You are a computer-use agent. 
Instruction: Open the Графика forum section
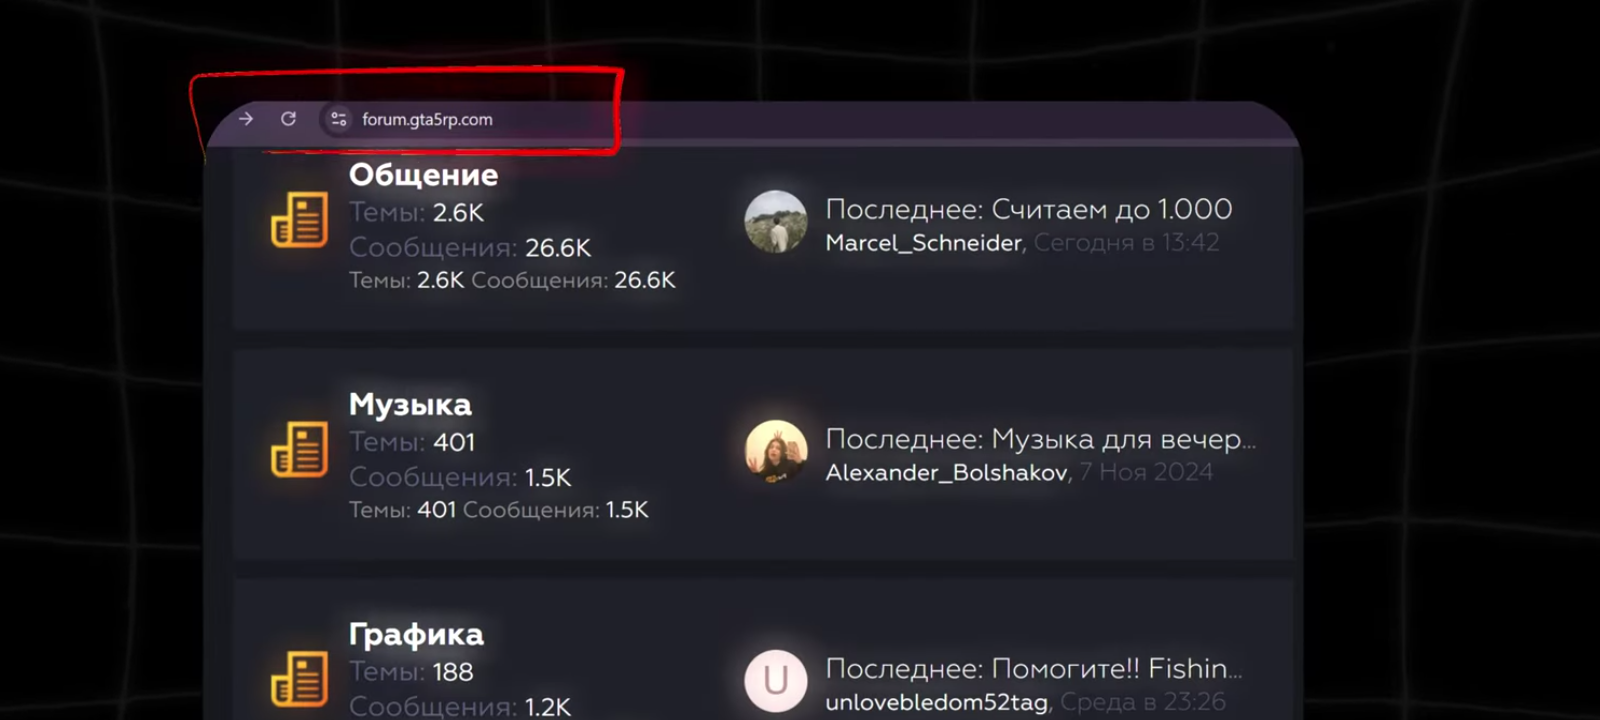(416, 635)
